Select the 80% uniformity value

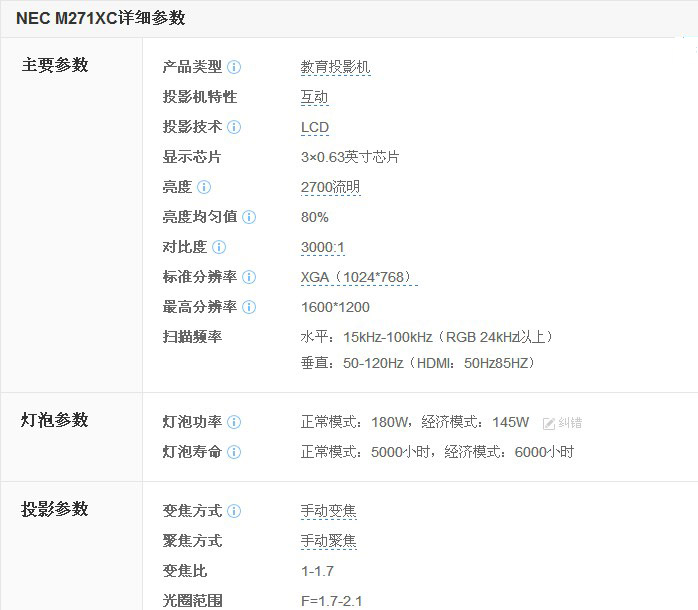coord(315,217)
